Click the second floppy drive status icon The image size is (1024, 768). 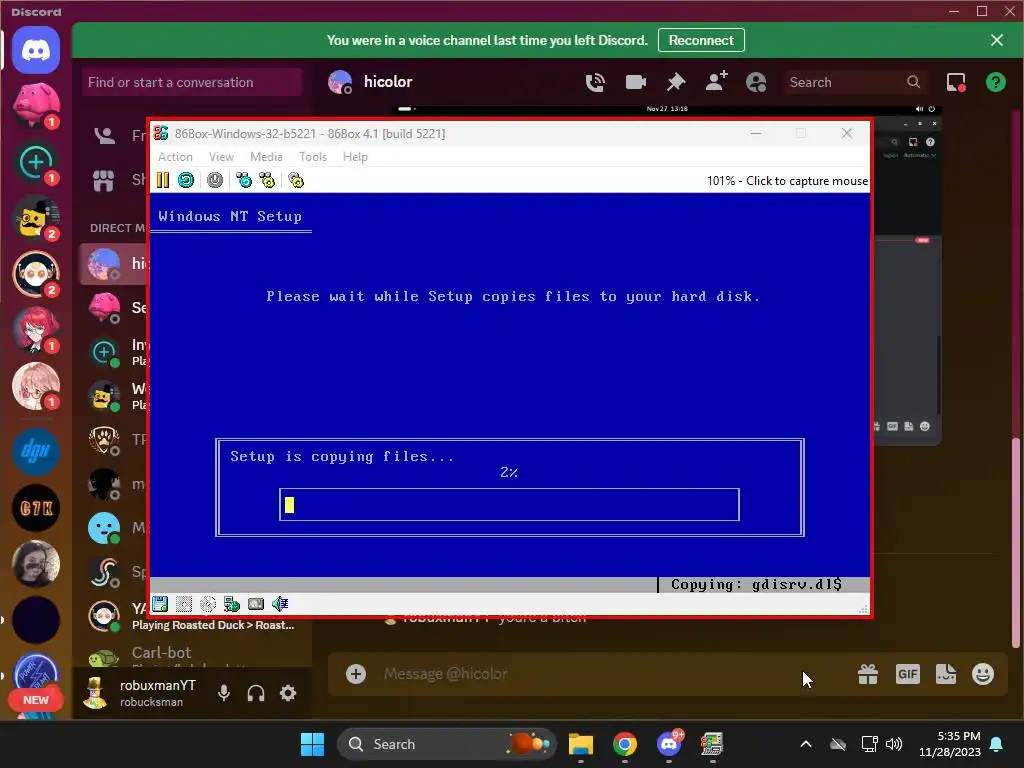[x=184, y=604]
